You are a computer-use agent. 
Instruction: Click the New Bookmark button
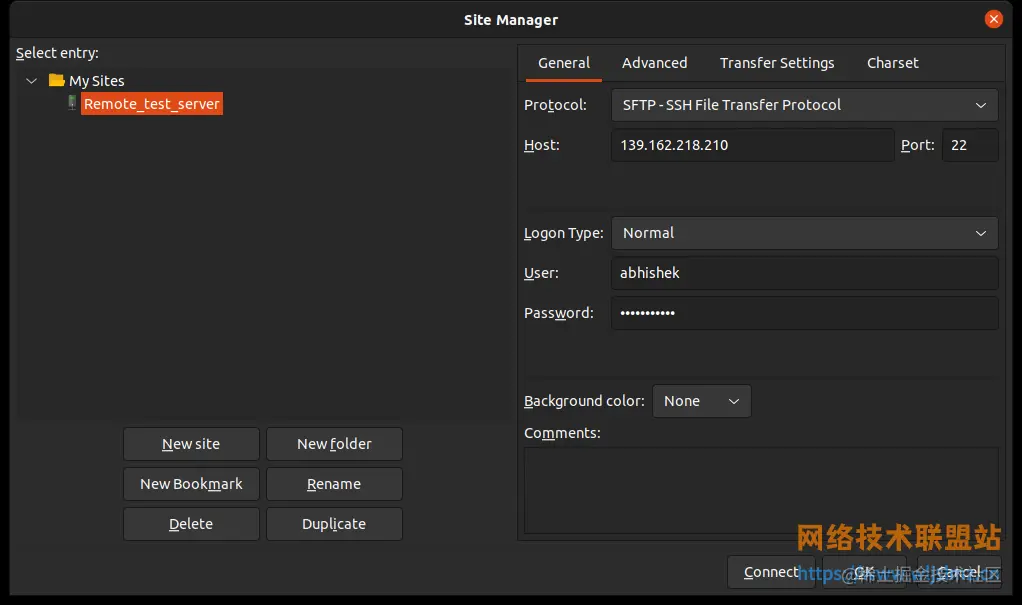point(191,484)
